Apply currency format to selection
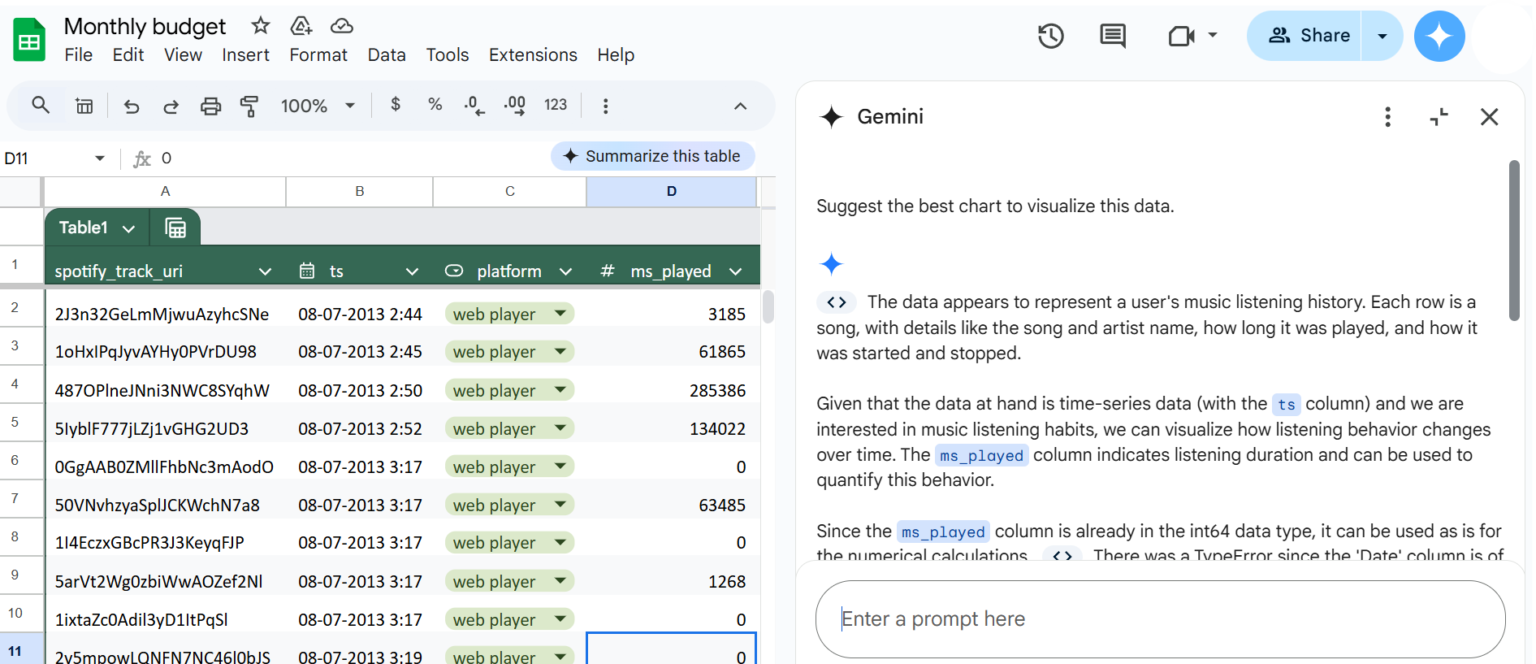 click(x=395, y=105)
